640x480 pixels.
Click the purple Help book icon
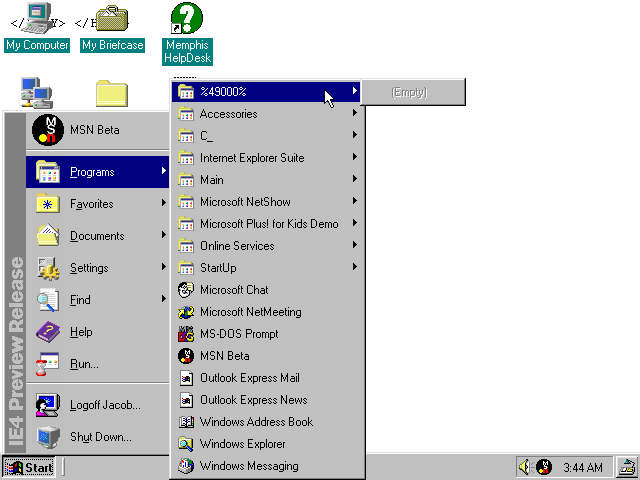coord(48,332)
